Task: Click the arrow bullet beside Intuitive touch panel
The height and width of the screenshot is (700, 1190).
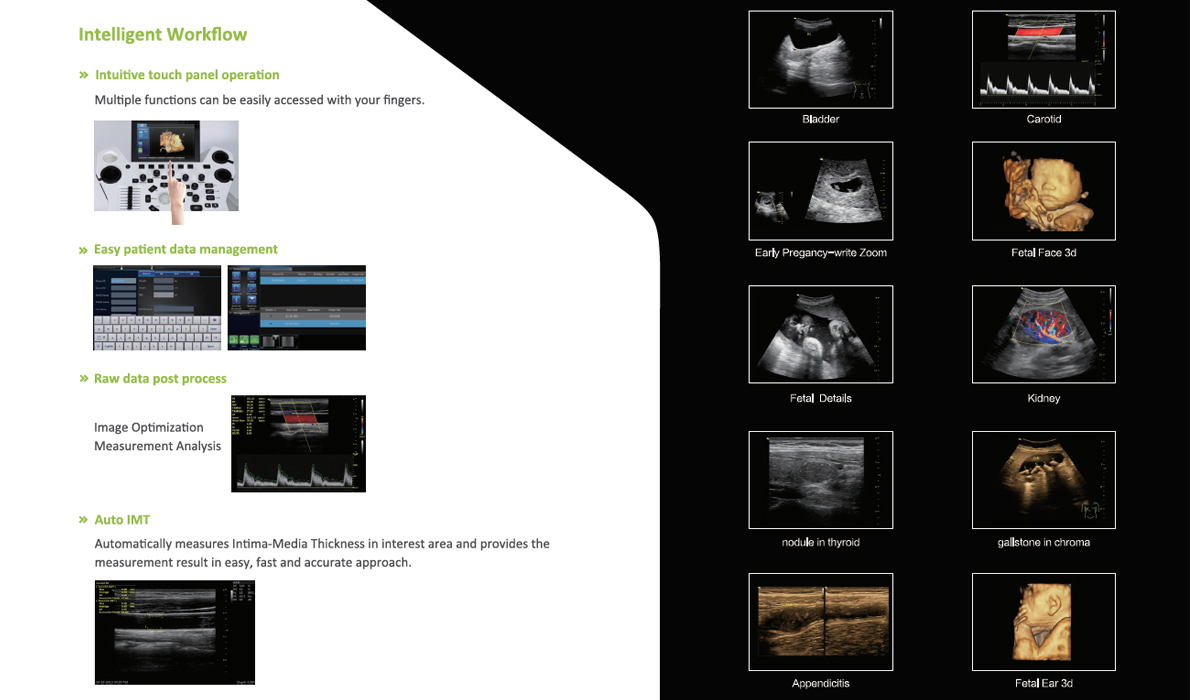Action: click(83, 75)
